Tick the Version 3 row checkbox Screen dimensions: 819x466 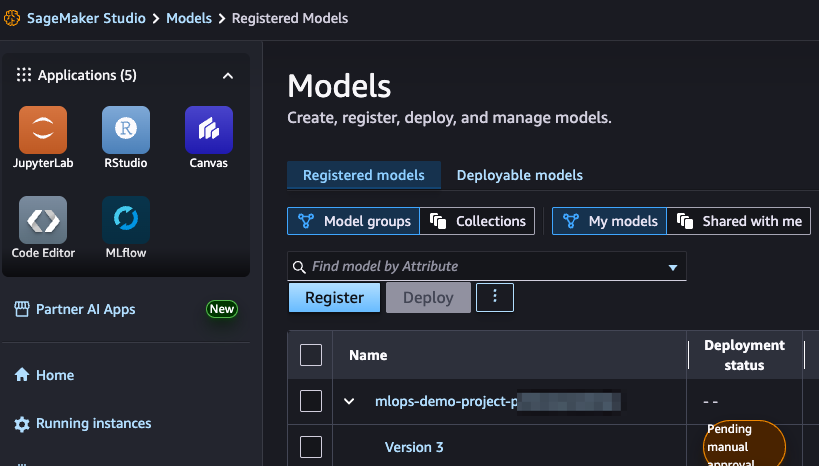click(311, 447)
